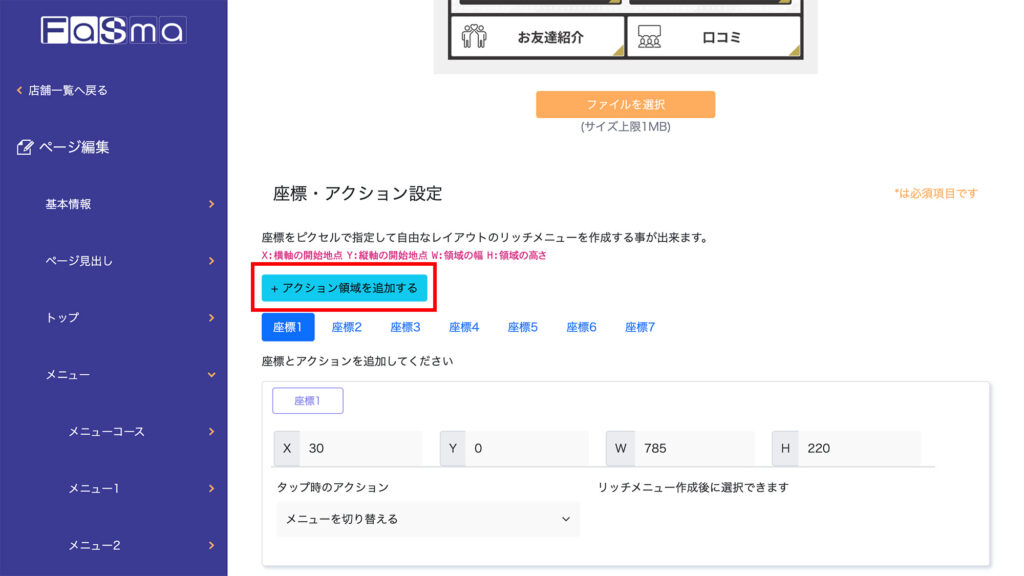Click the reviews group icon
Screen dimensions: 1024x576
coord(651,37)
